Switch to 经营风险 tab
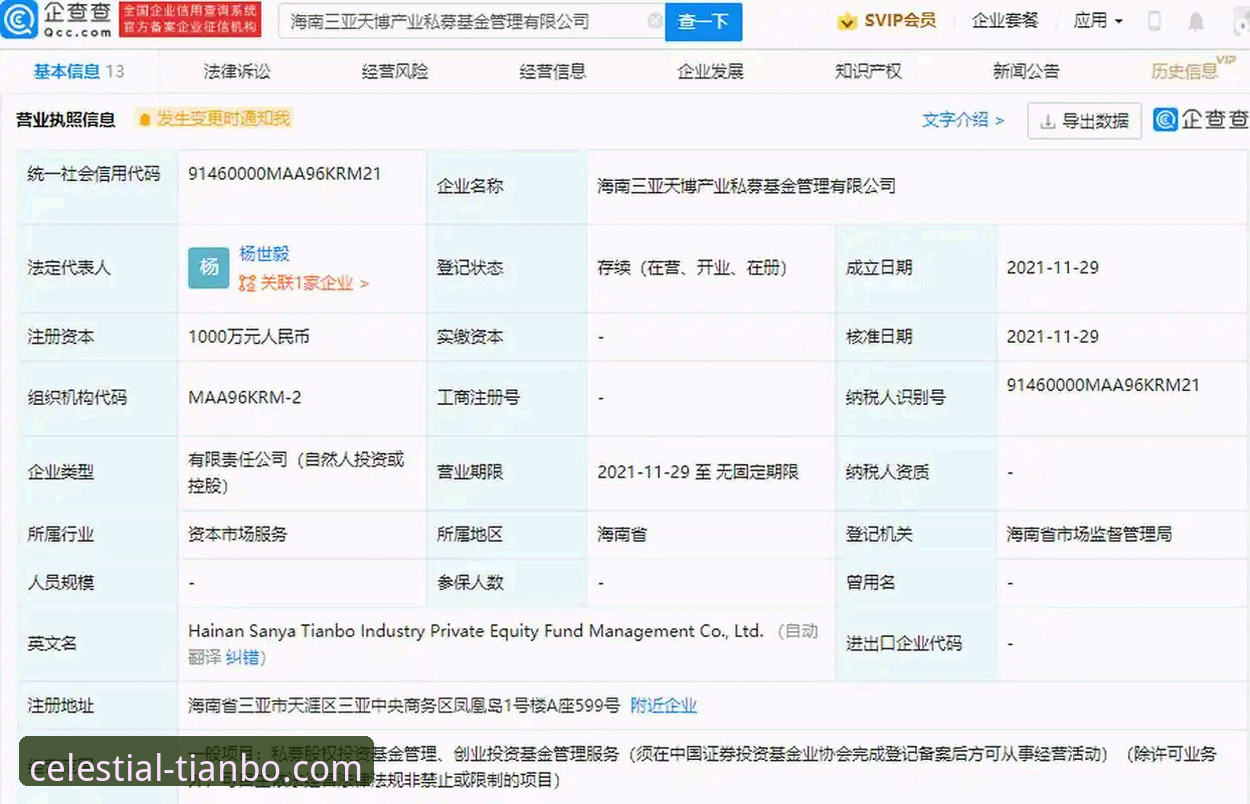Image resolution: width=1250 pixels, height=804 pixels. coord(395,71)
